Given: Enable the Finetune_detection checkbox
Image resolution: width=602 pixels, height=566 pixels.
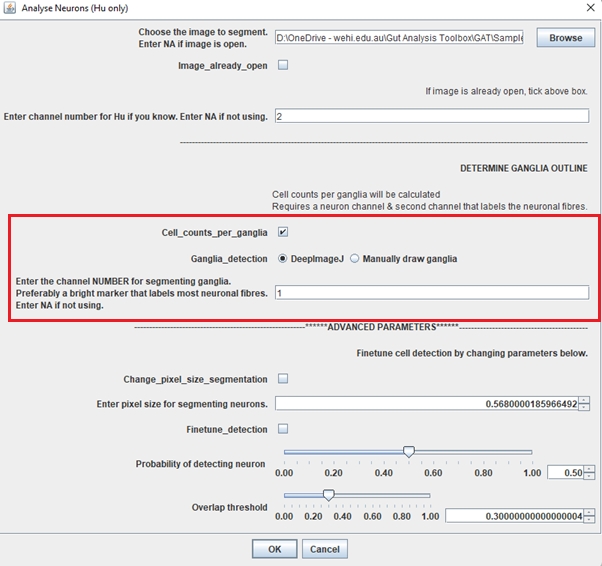Looking at the screenshot, I should tap(282, 429).
